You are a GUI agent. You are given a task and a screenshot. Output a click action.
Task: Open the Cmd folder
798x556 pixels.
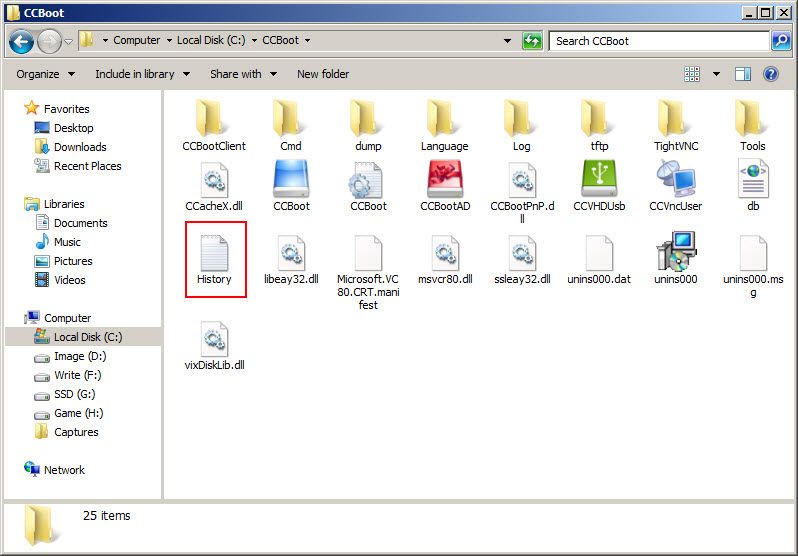click(291, 126)
